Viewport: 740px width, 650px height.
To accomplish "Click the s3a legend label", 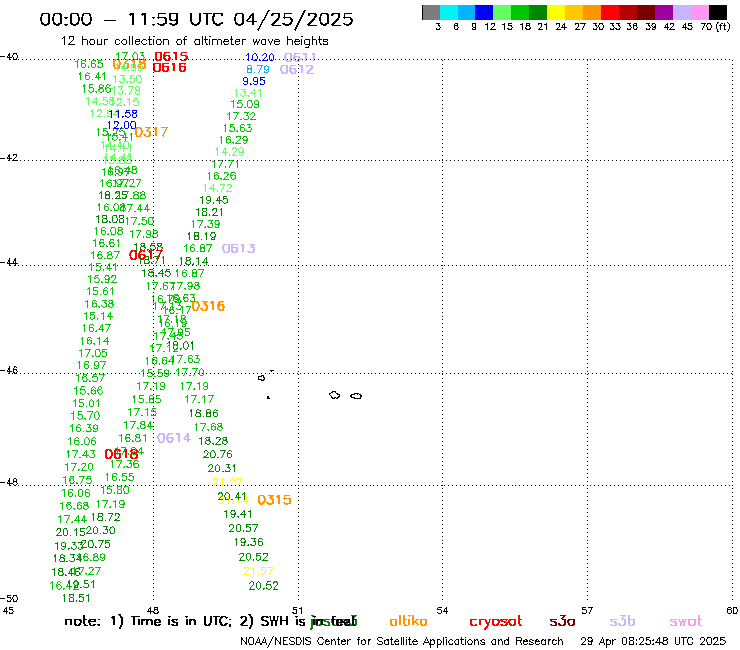I will [562, 621].
